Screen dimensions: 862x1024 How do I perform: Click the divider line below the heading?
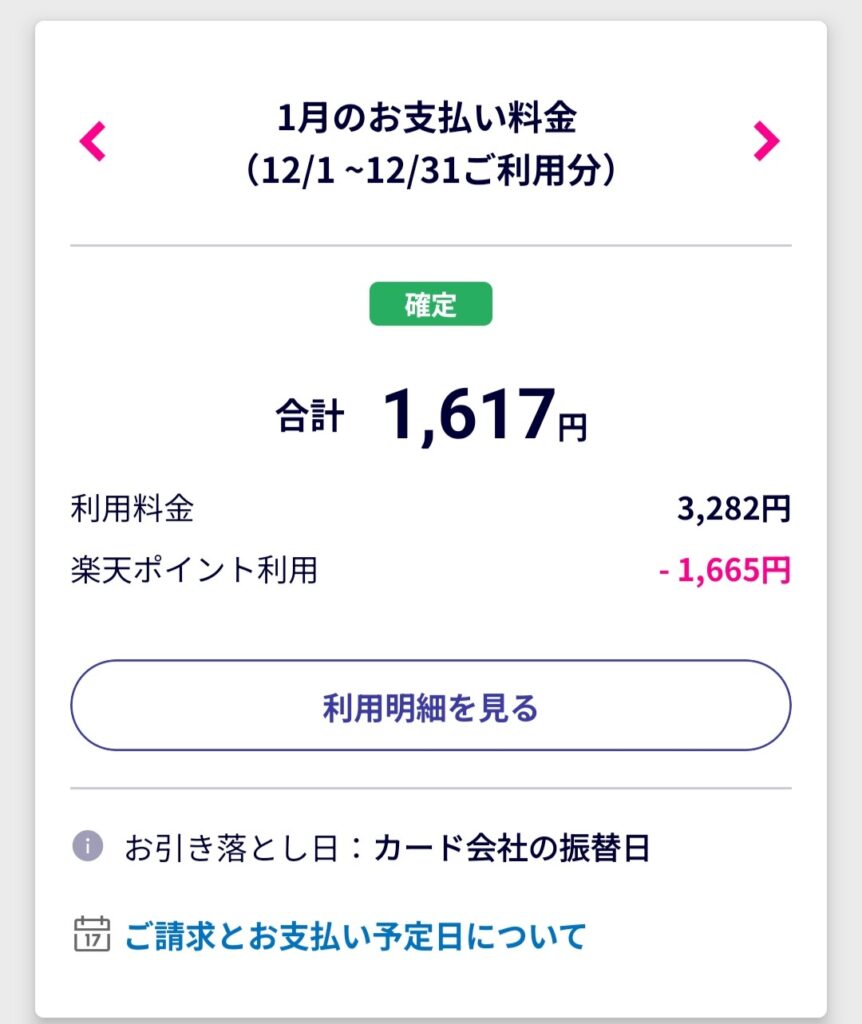click(430, 245)
